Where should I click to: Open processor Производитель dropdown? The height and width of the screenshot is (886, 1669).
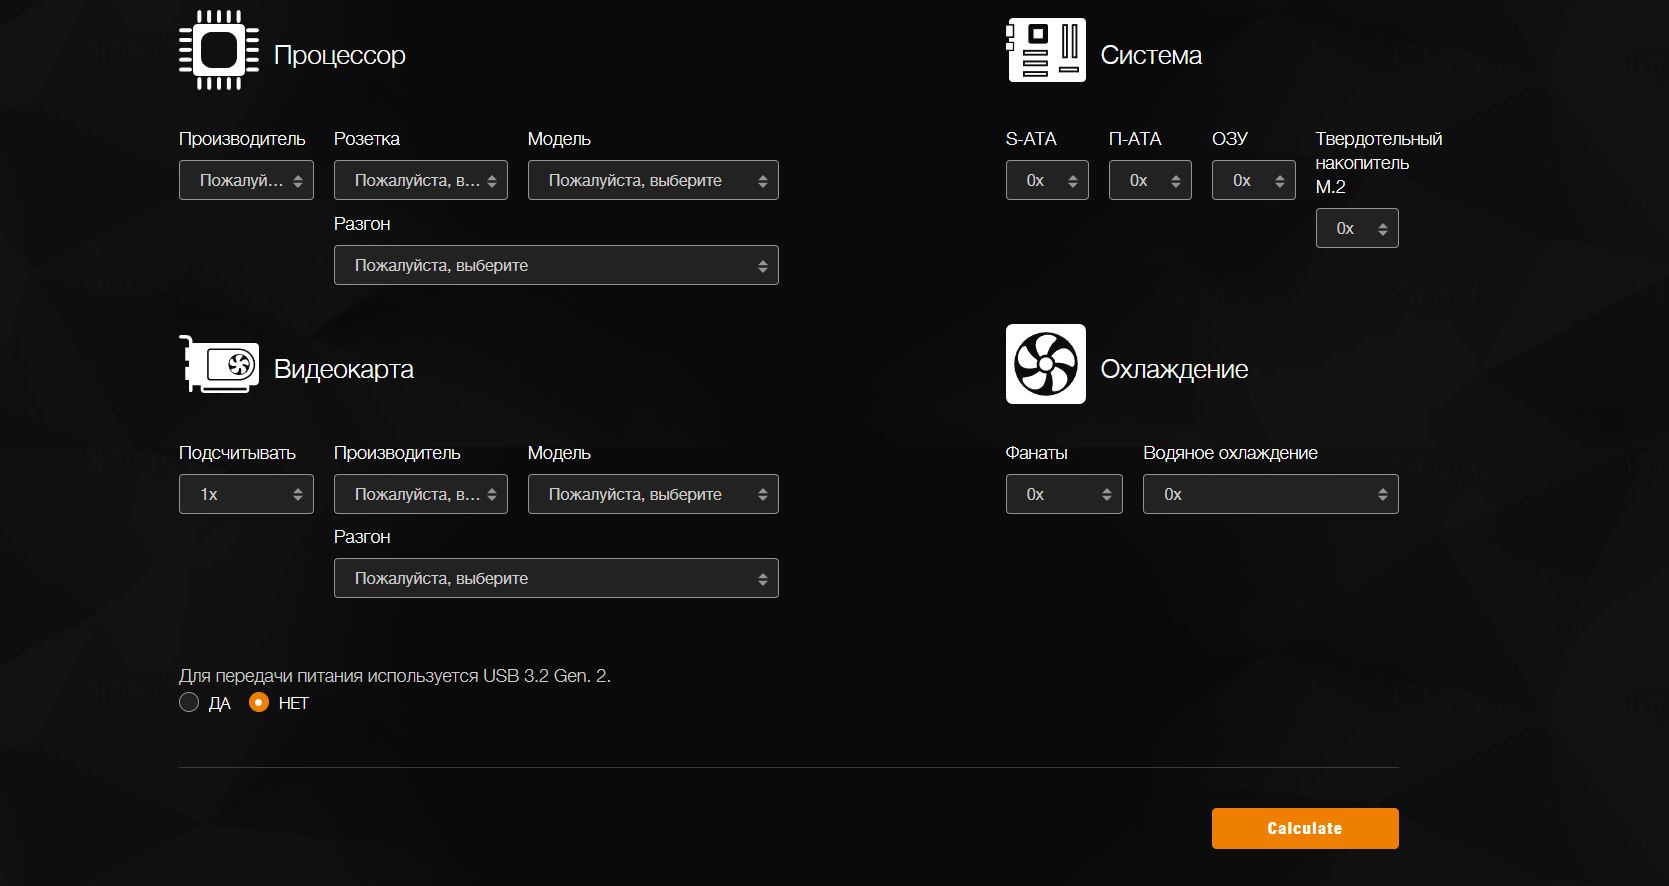[246, 180]
